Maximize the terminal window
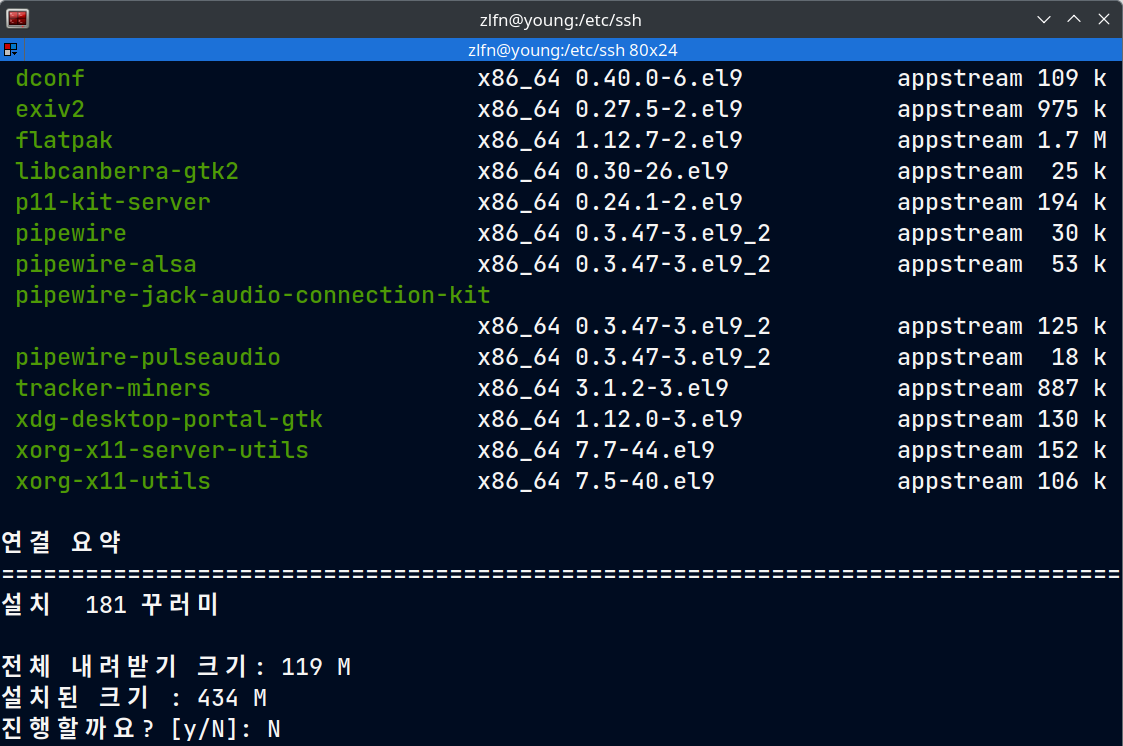The height and width of the screenshot is (746, 1123). [1074, 19]
